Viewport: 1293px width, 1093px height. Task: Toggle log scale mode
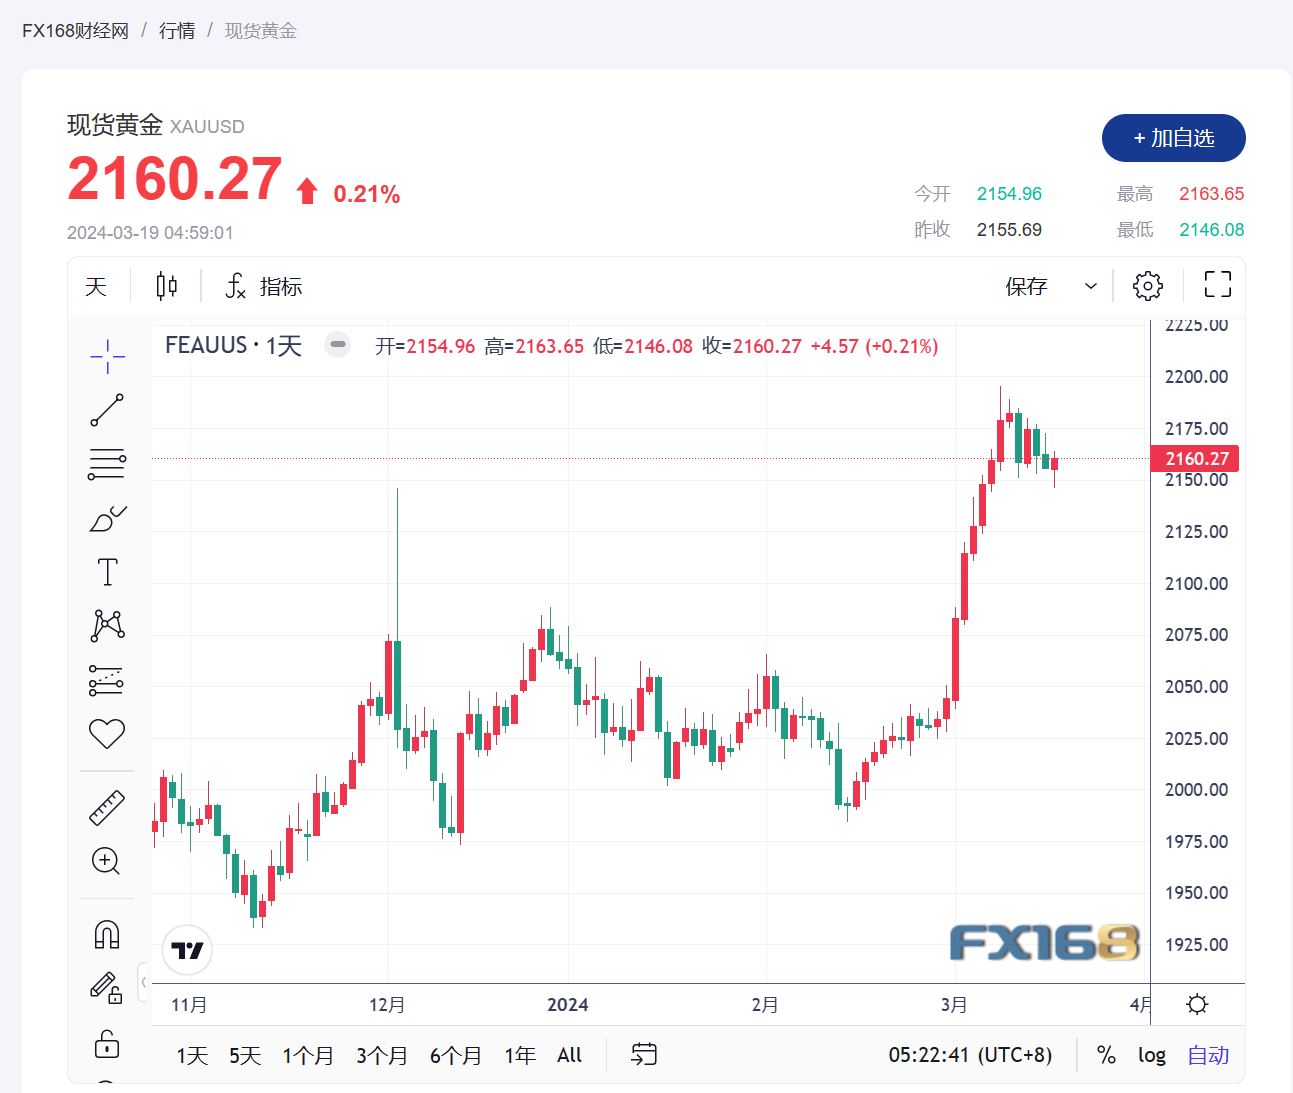[1152, 1055]
